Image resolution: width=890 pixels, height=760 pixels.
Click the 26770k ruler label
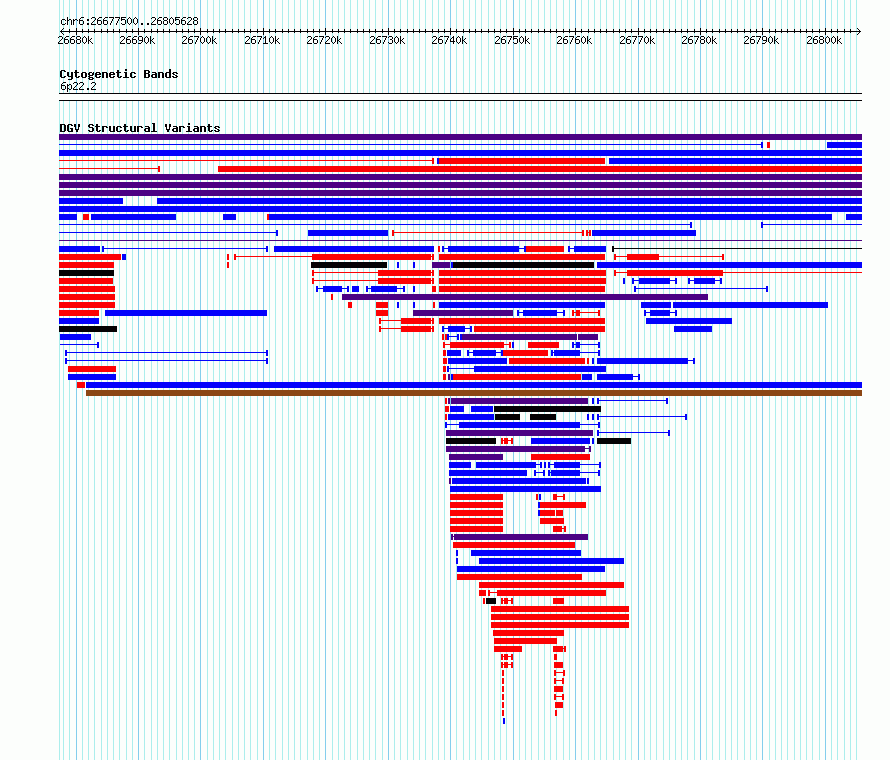(637, 40)
